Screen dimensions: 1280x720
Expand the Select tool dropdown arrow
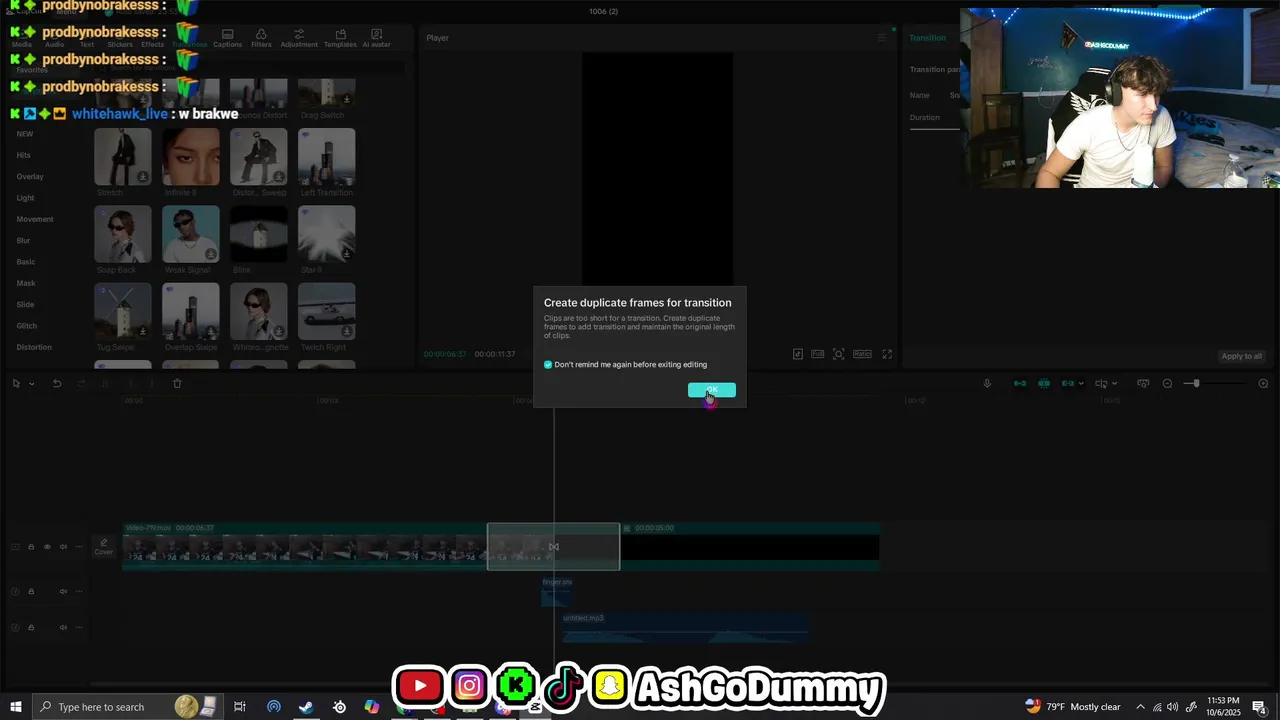click(x=32, y=384)
